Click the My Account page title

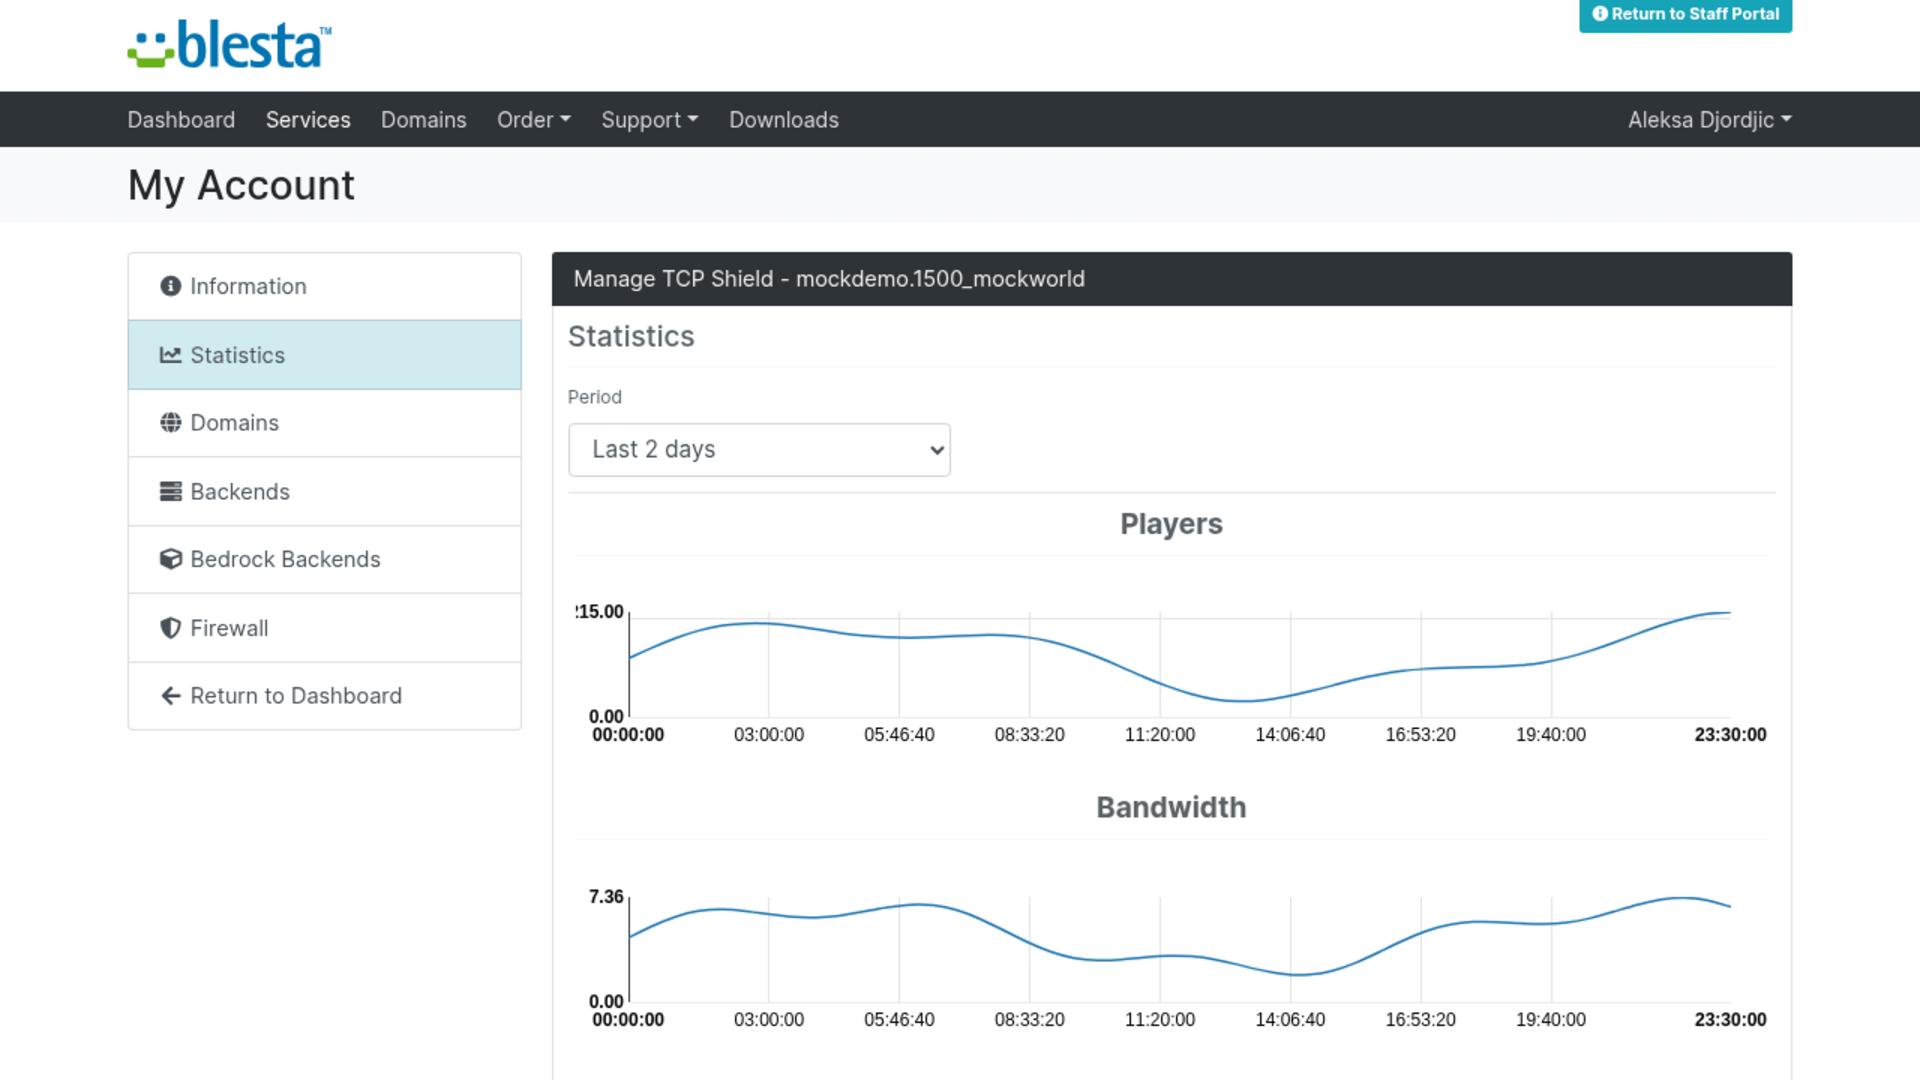241,185
